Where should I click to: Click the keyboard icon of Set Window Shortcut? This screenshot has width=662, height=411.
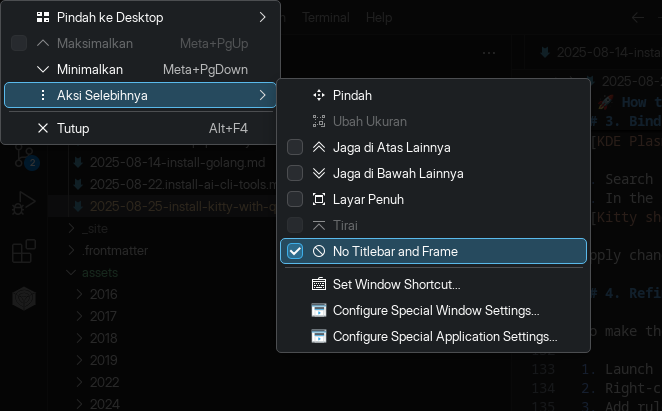(319, 284)
